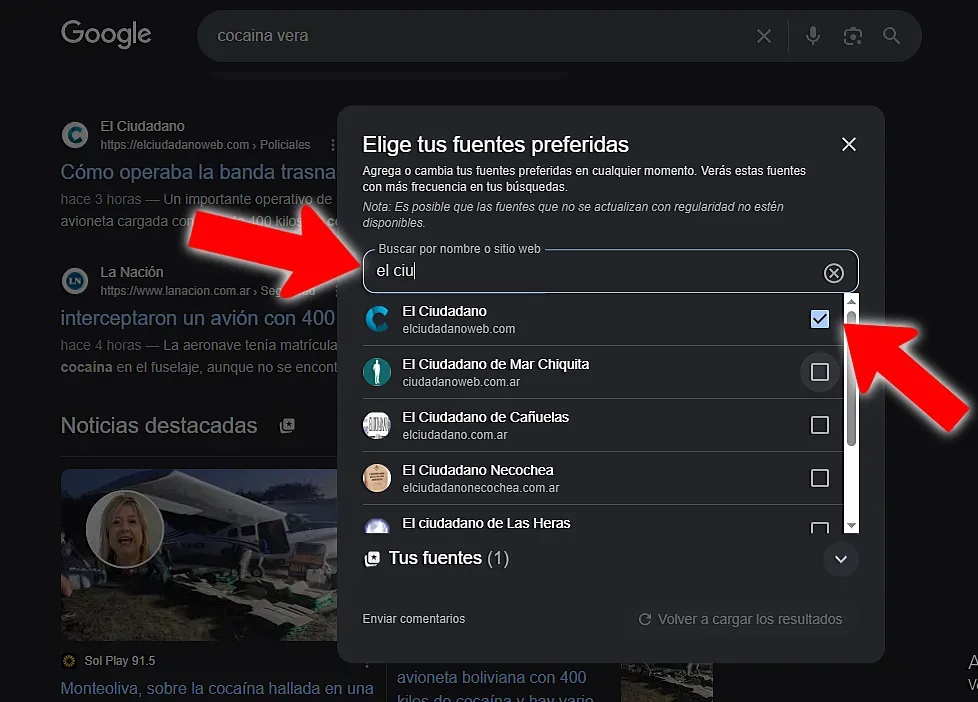
Task: Clear the Google search box text
Action: pos(763,36)
